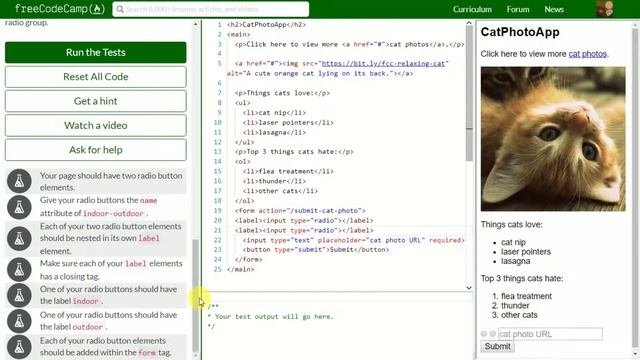This screenshot has height=360, width=640.
Task: Click line 10 laser pointers code
Action: [x=288, y=122]
